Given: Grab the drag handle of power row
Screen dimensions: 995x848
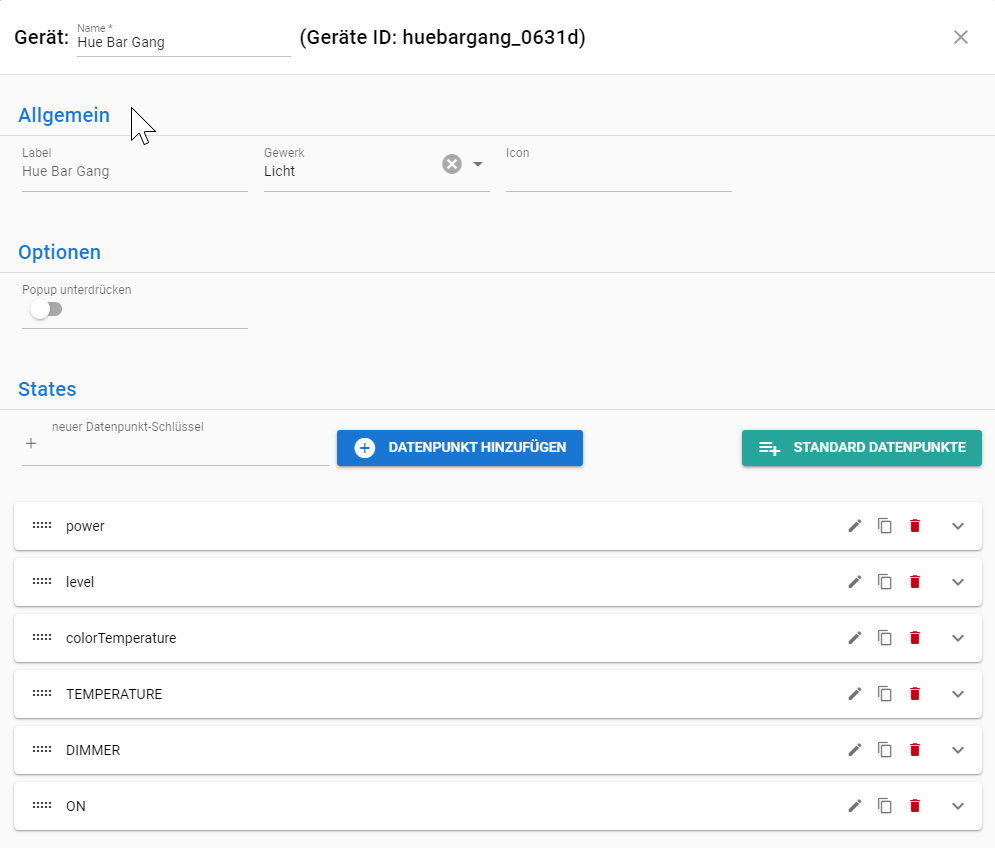Looking at the screenshot, I should tap(41, 526).
